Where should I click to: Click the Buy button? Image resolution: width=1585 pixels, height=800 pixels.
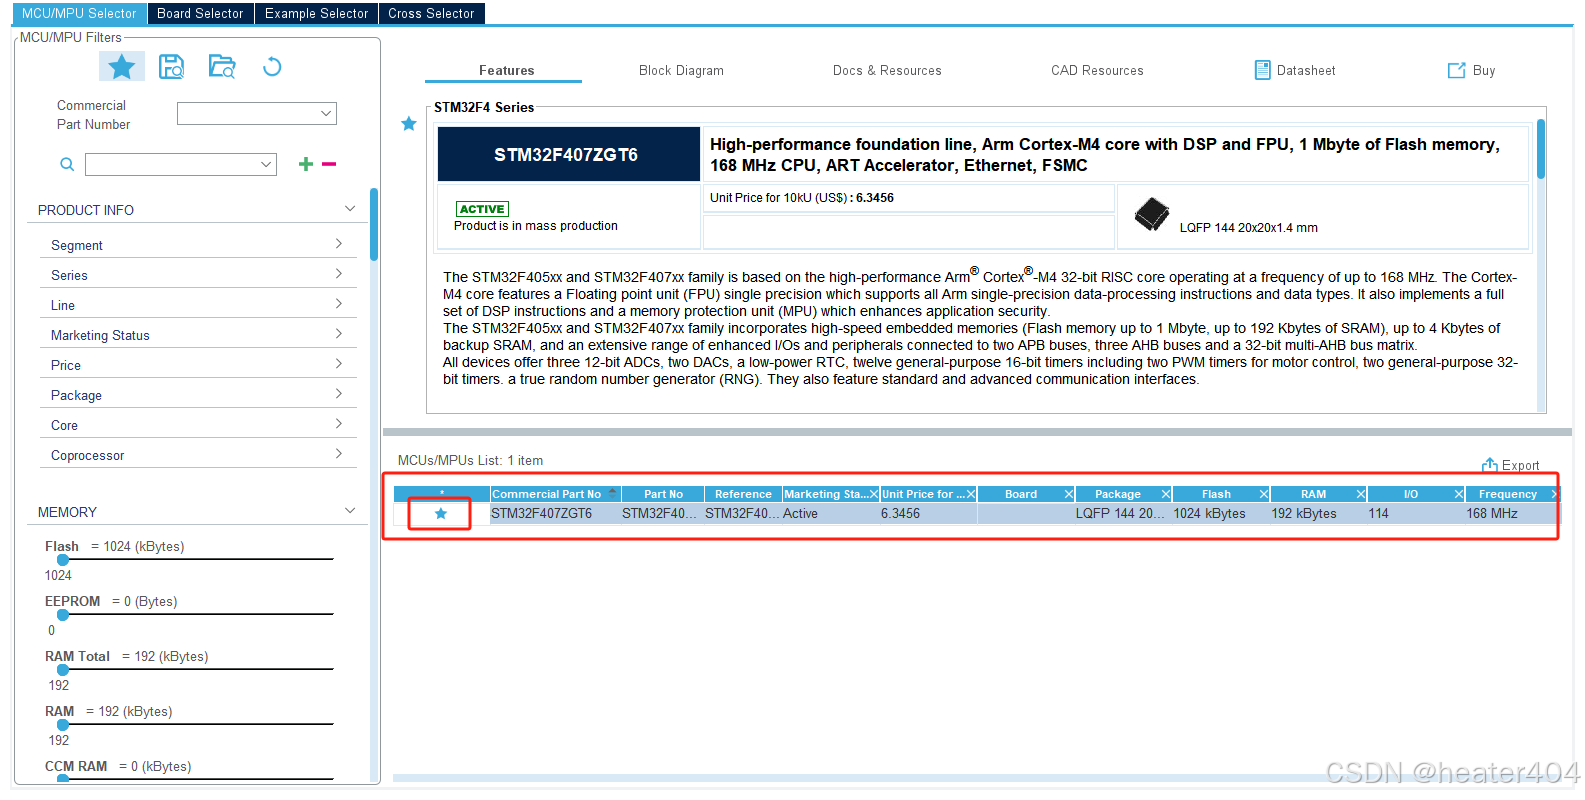click(x=1484, y=70)
